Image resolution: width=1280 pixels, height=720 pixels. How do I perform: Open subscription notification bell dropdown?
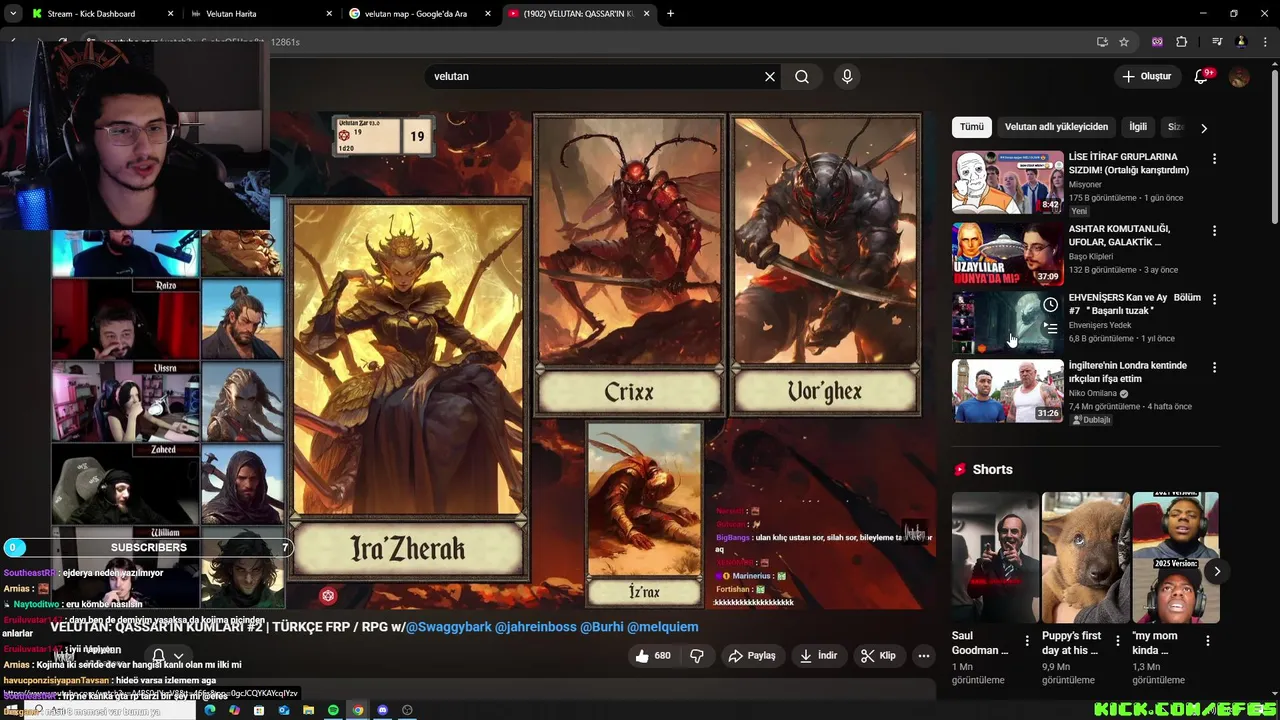tap(167, 656)
